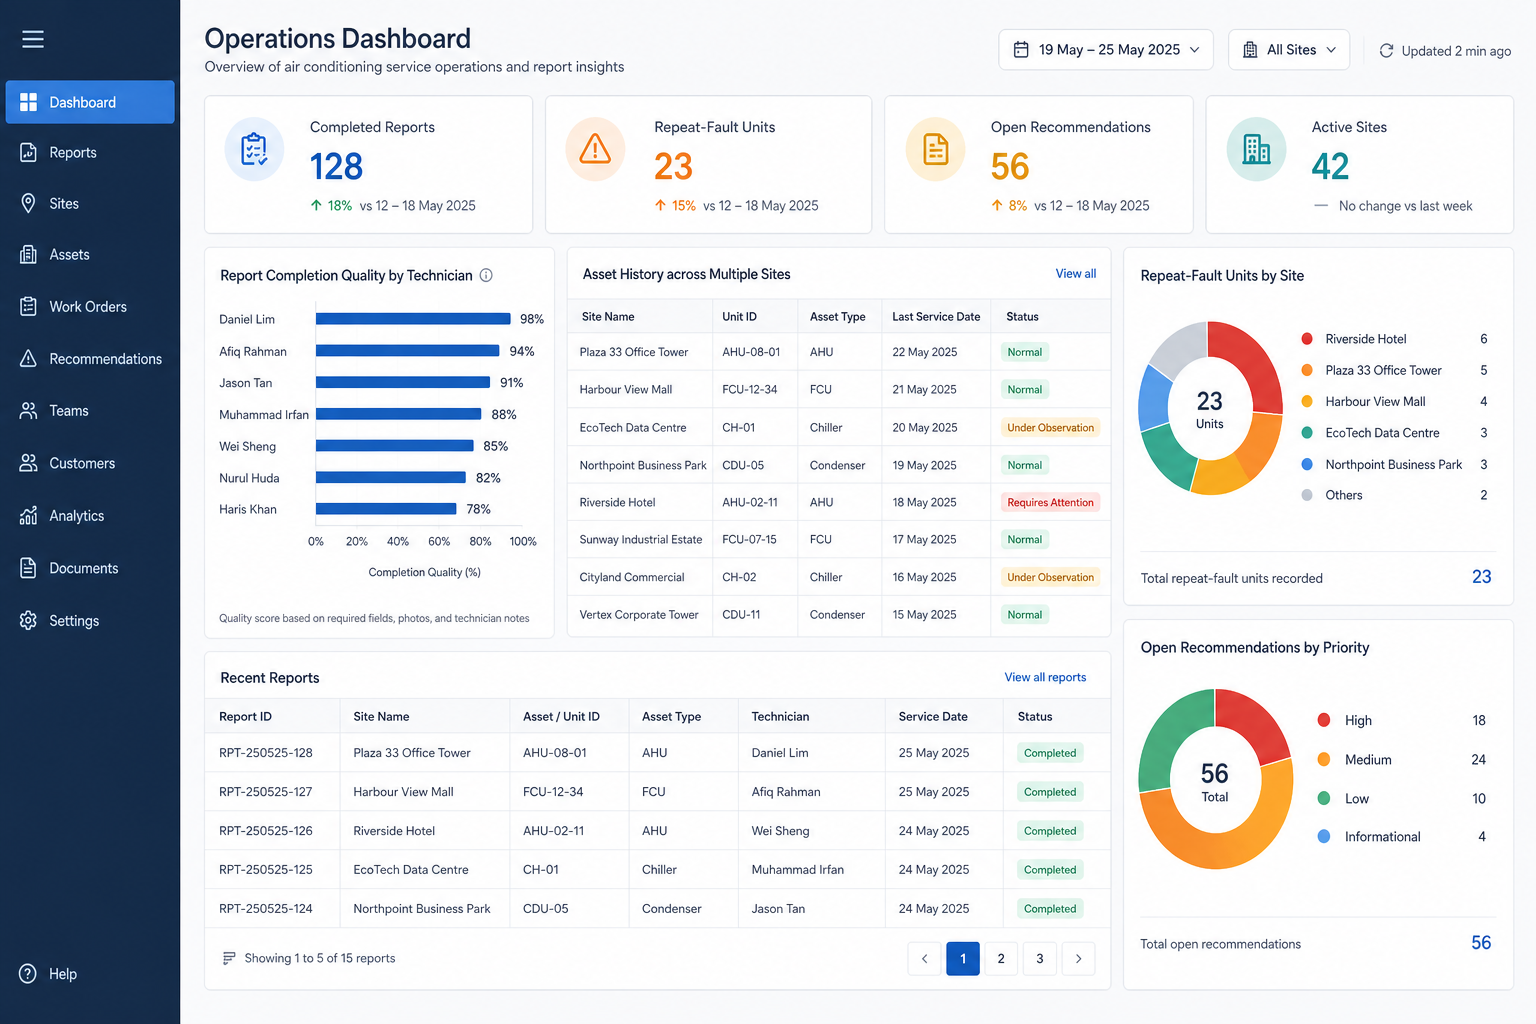Click the refresh icon next to Updated

click(x=1386, y=50)
